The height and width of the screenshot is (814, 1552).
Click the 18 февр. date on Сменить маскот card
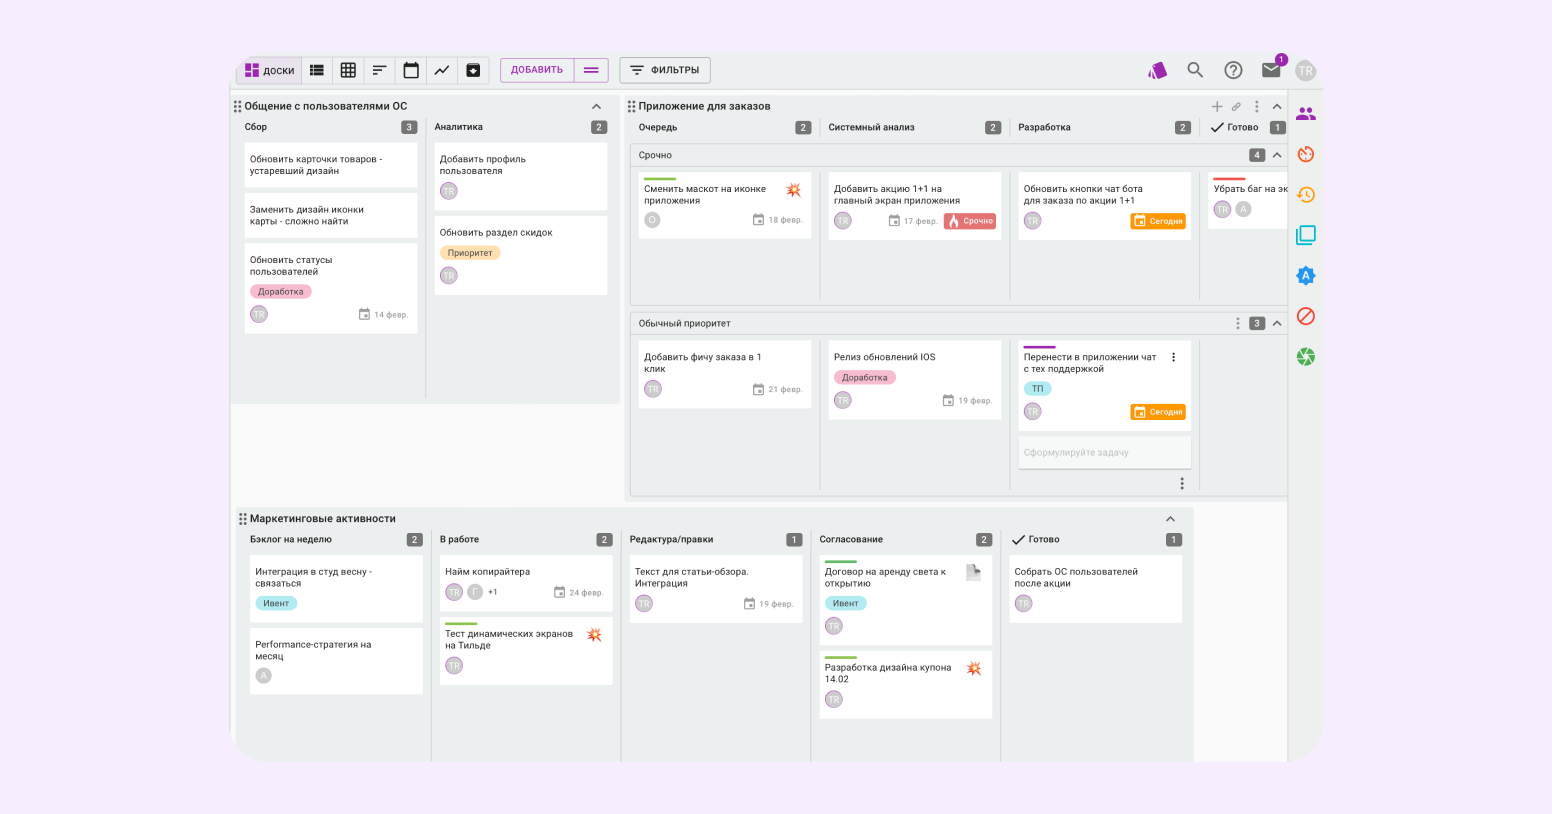(x=778, y=220)
